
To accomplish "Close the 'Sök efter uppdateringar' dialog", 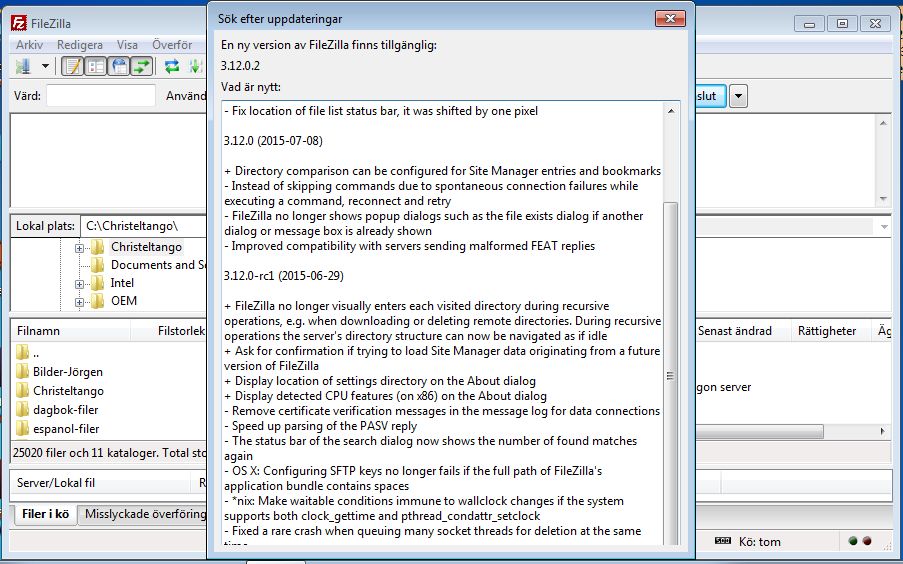I will pyautogui.click(x=670, y=18).
